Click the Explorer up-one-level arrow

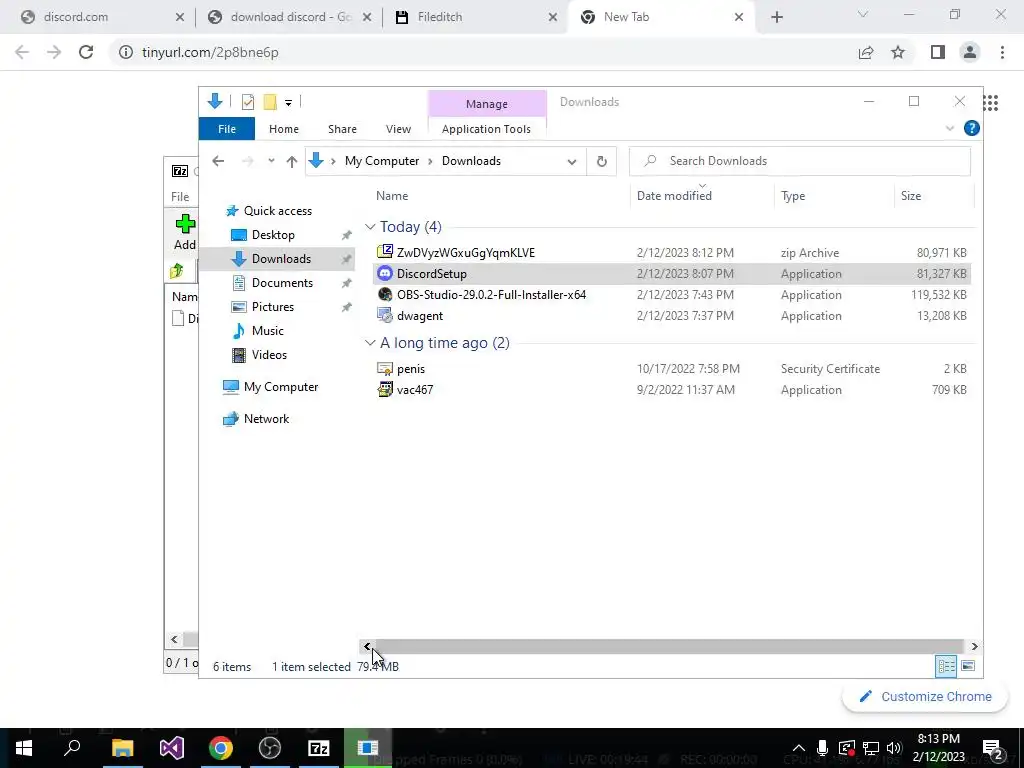(x=291, y=161)
